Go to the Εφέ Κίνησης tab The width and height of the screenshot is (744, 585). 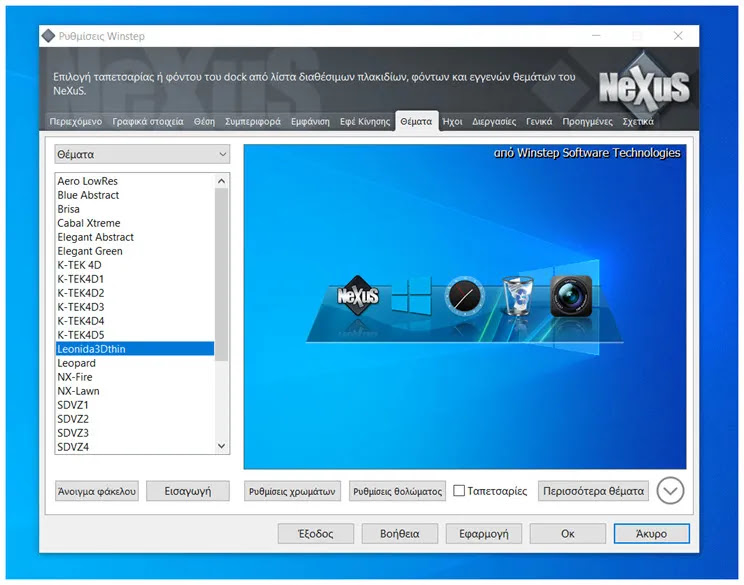click(x=364, y=121)
